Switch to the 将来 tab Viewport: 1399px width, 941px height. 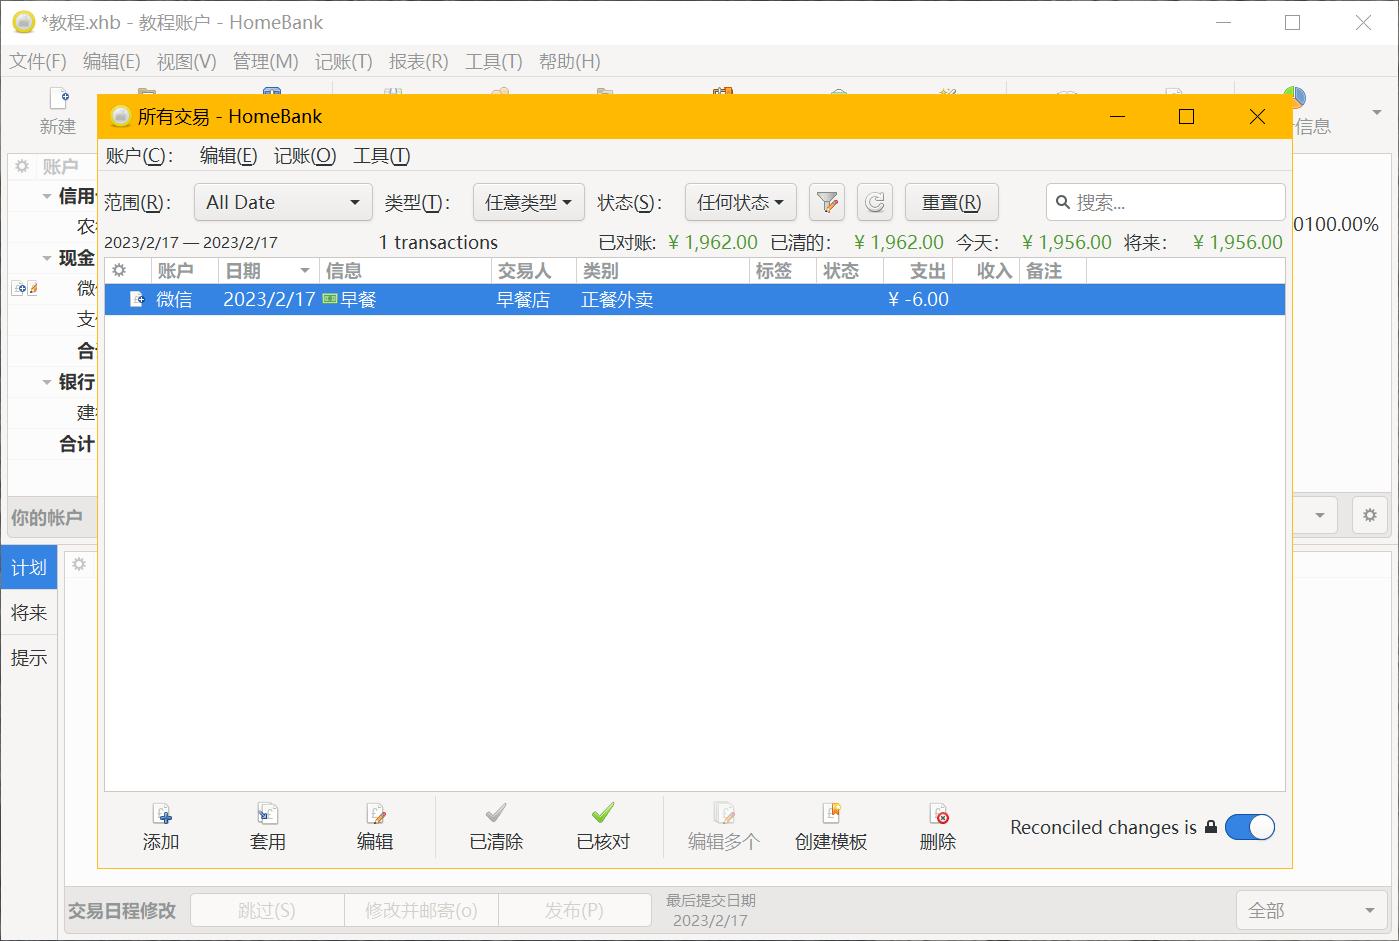[x=29, y=612]
